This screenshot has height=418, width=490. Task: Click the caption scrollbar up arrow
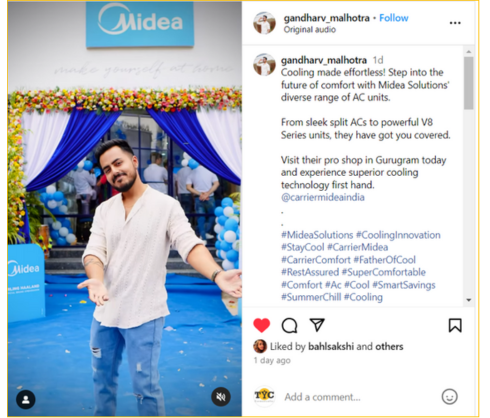[x=469, y=52]
